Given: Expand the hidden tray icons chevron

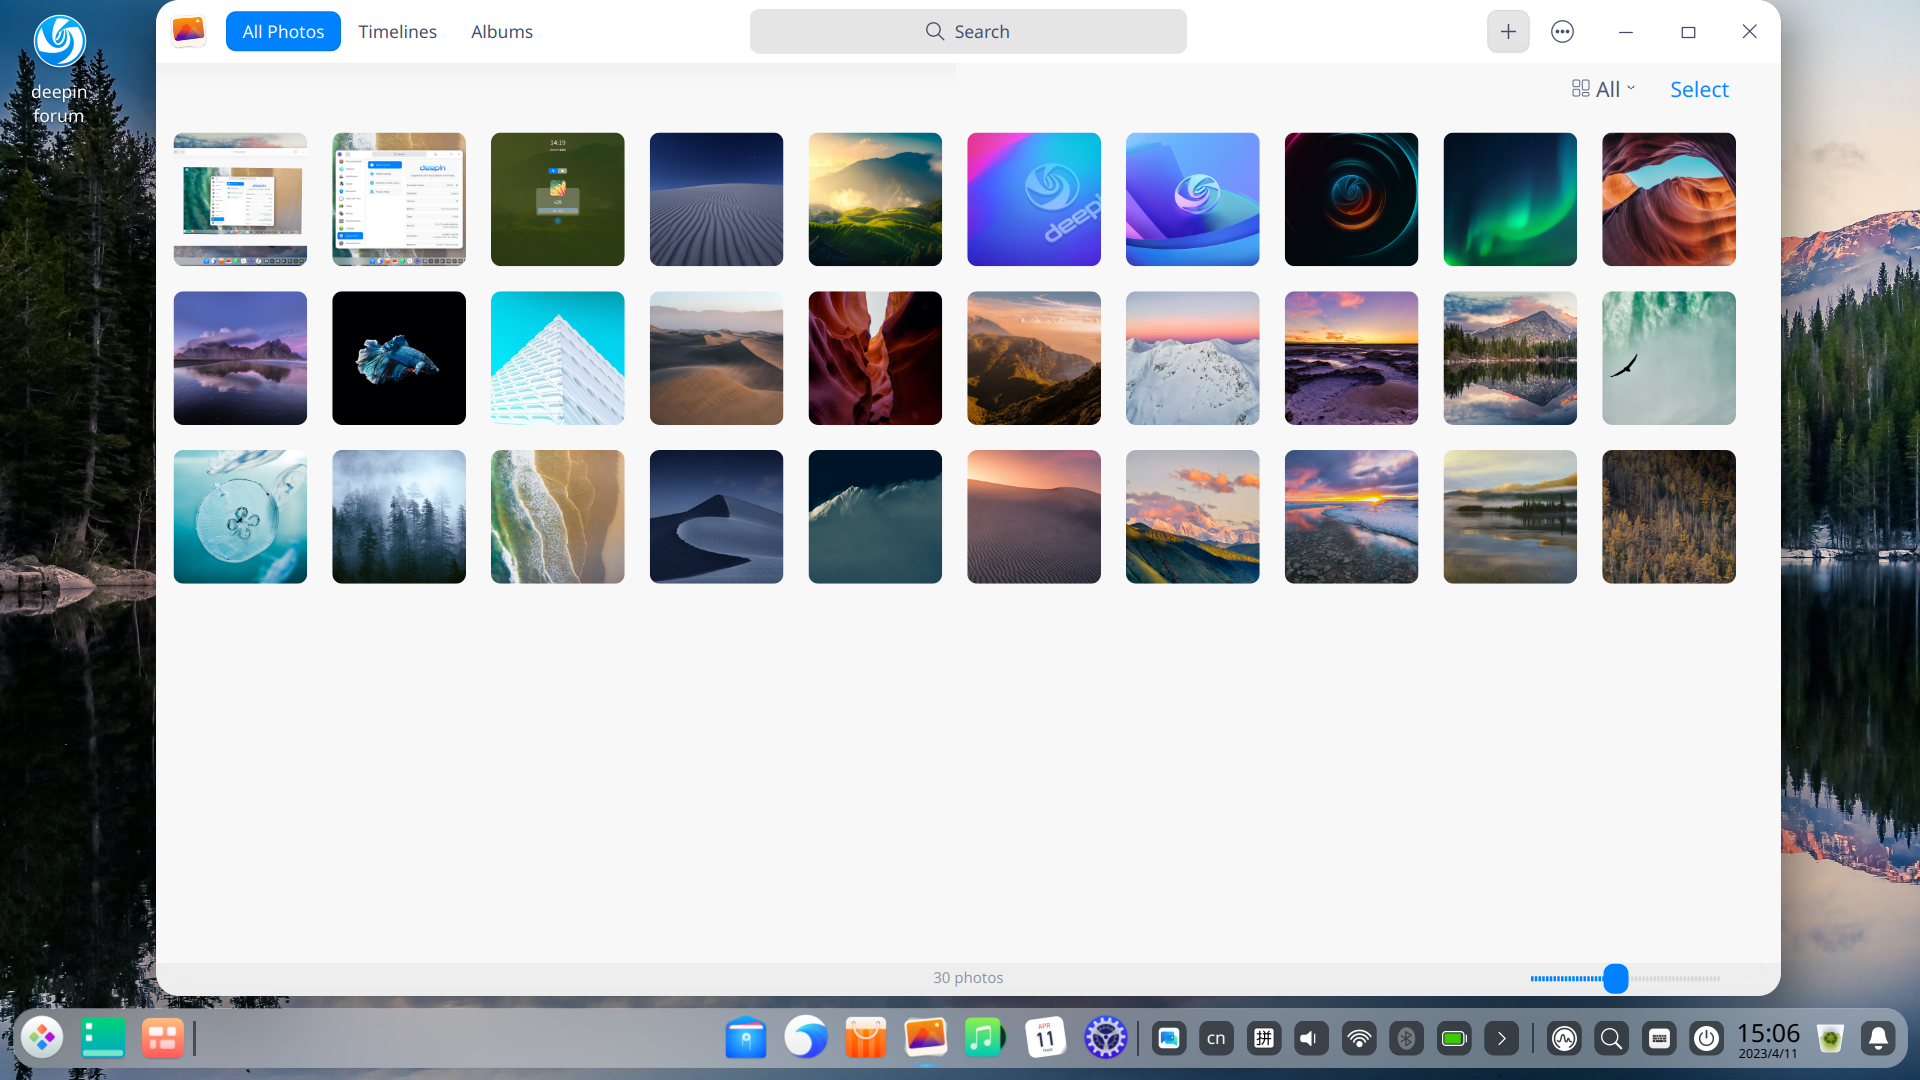Looking at the screenshot, I should click(x=1503, y=1038).
